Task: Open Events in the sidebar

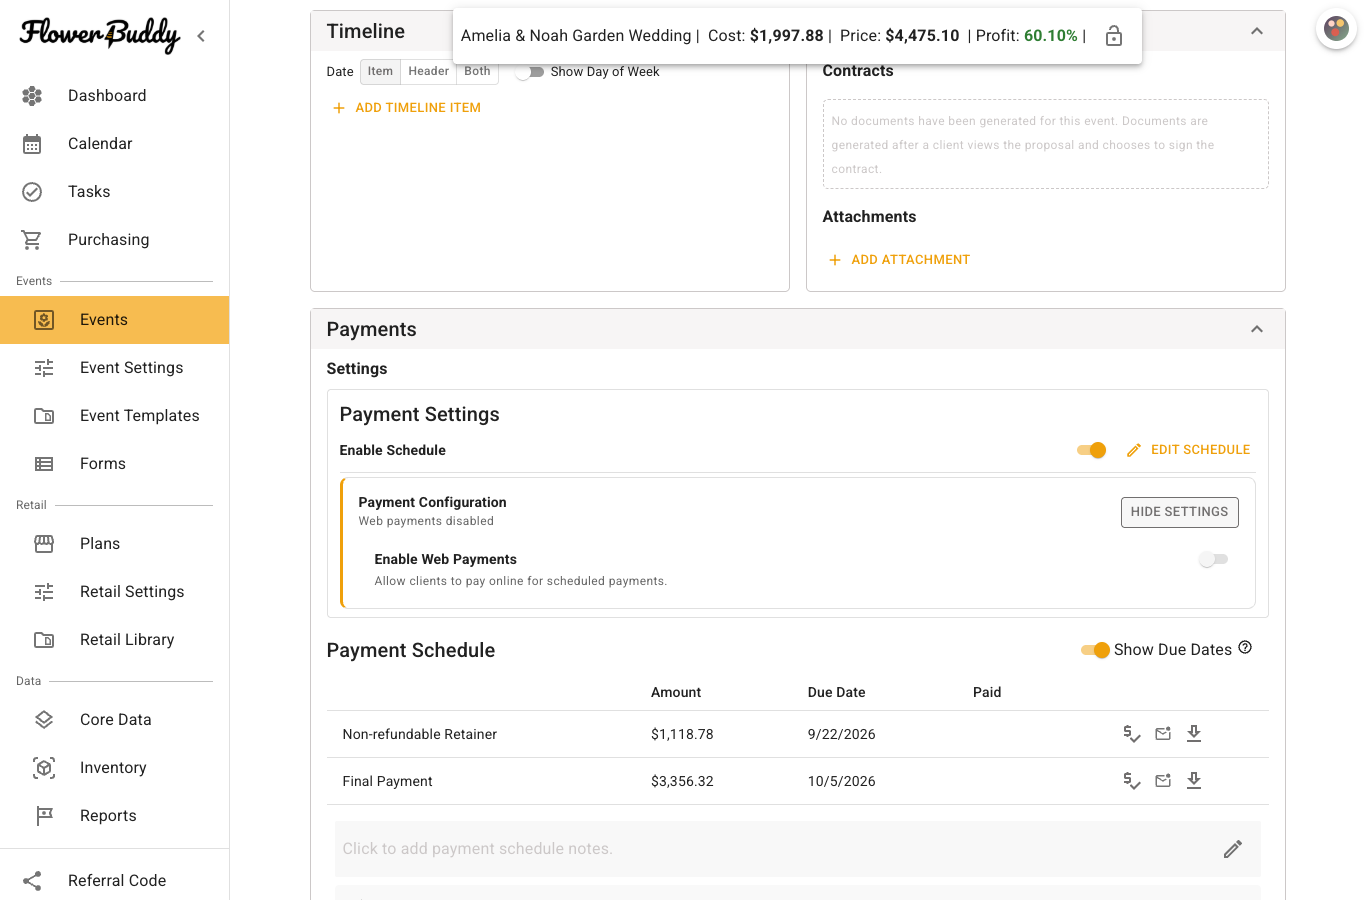Action: tap(115, 320)
